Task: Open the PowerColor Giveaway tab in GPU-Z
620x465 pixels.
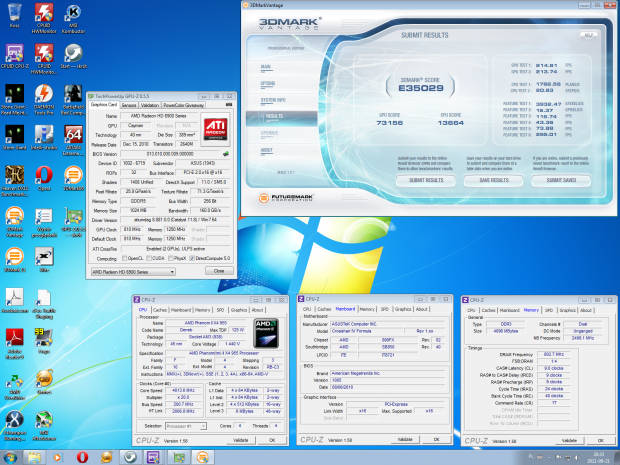Action: [x=185, y=103]
